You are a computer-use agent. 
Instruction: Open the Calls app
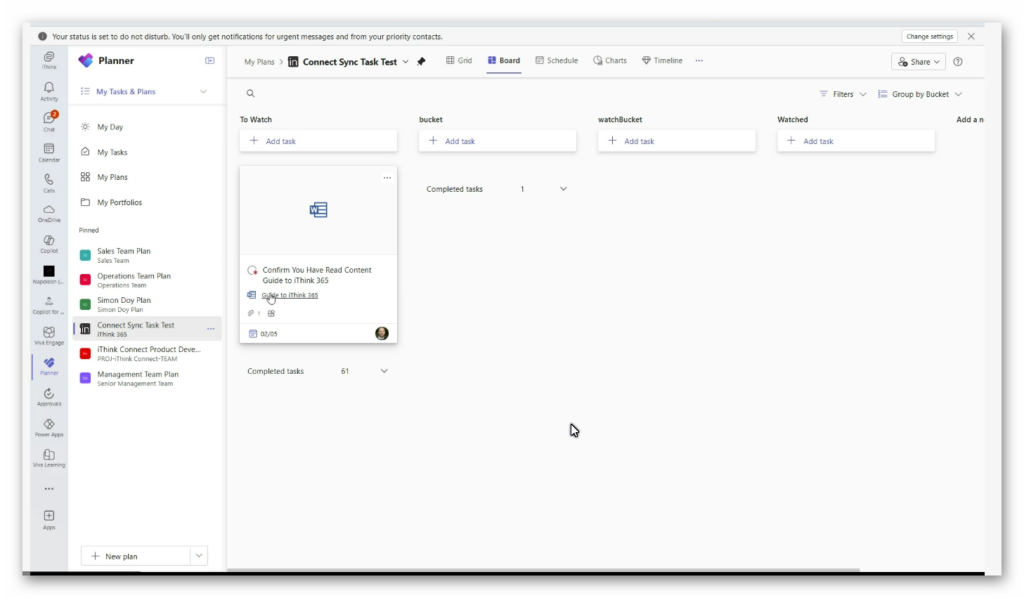tap(49, 183)
